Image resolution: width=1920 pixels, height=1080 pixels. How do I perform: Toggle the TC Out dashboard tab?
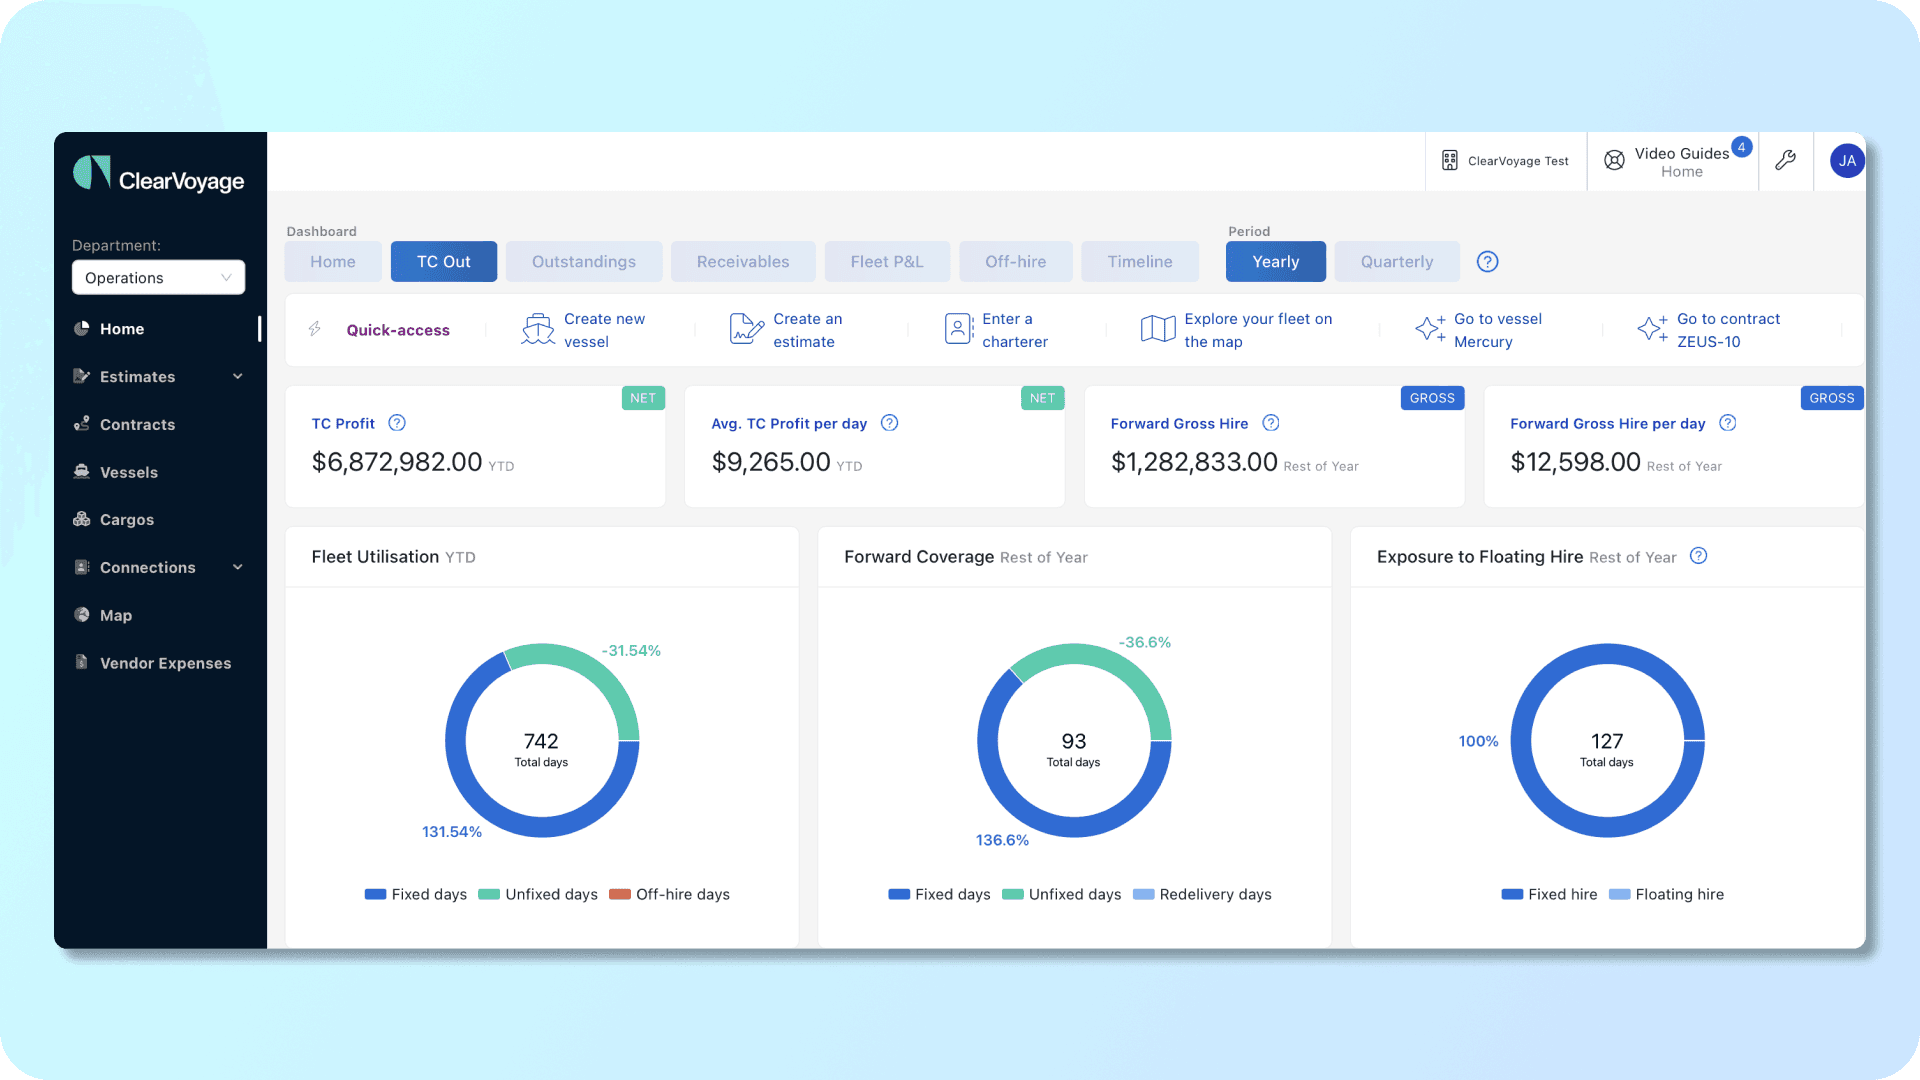tap(443, 261)
